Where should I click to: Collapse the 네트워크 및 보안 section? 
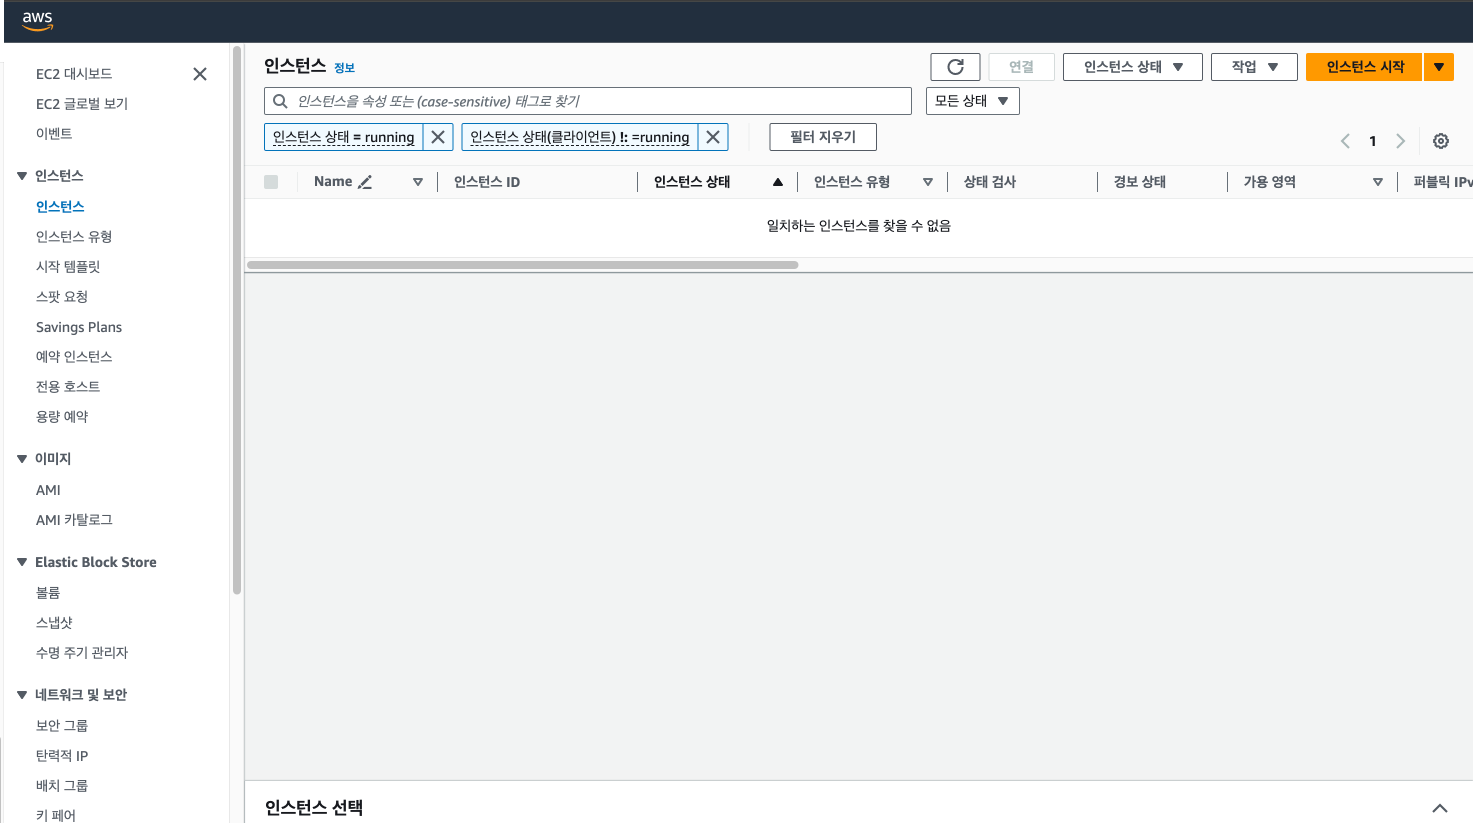[22, 695]
